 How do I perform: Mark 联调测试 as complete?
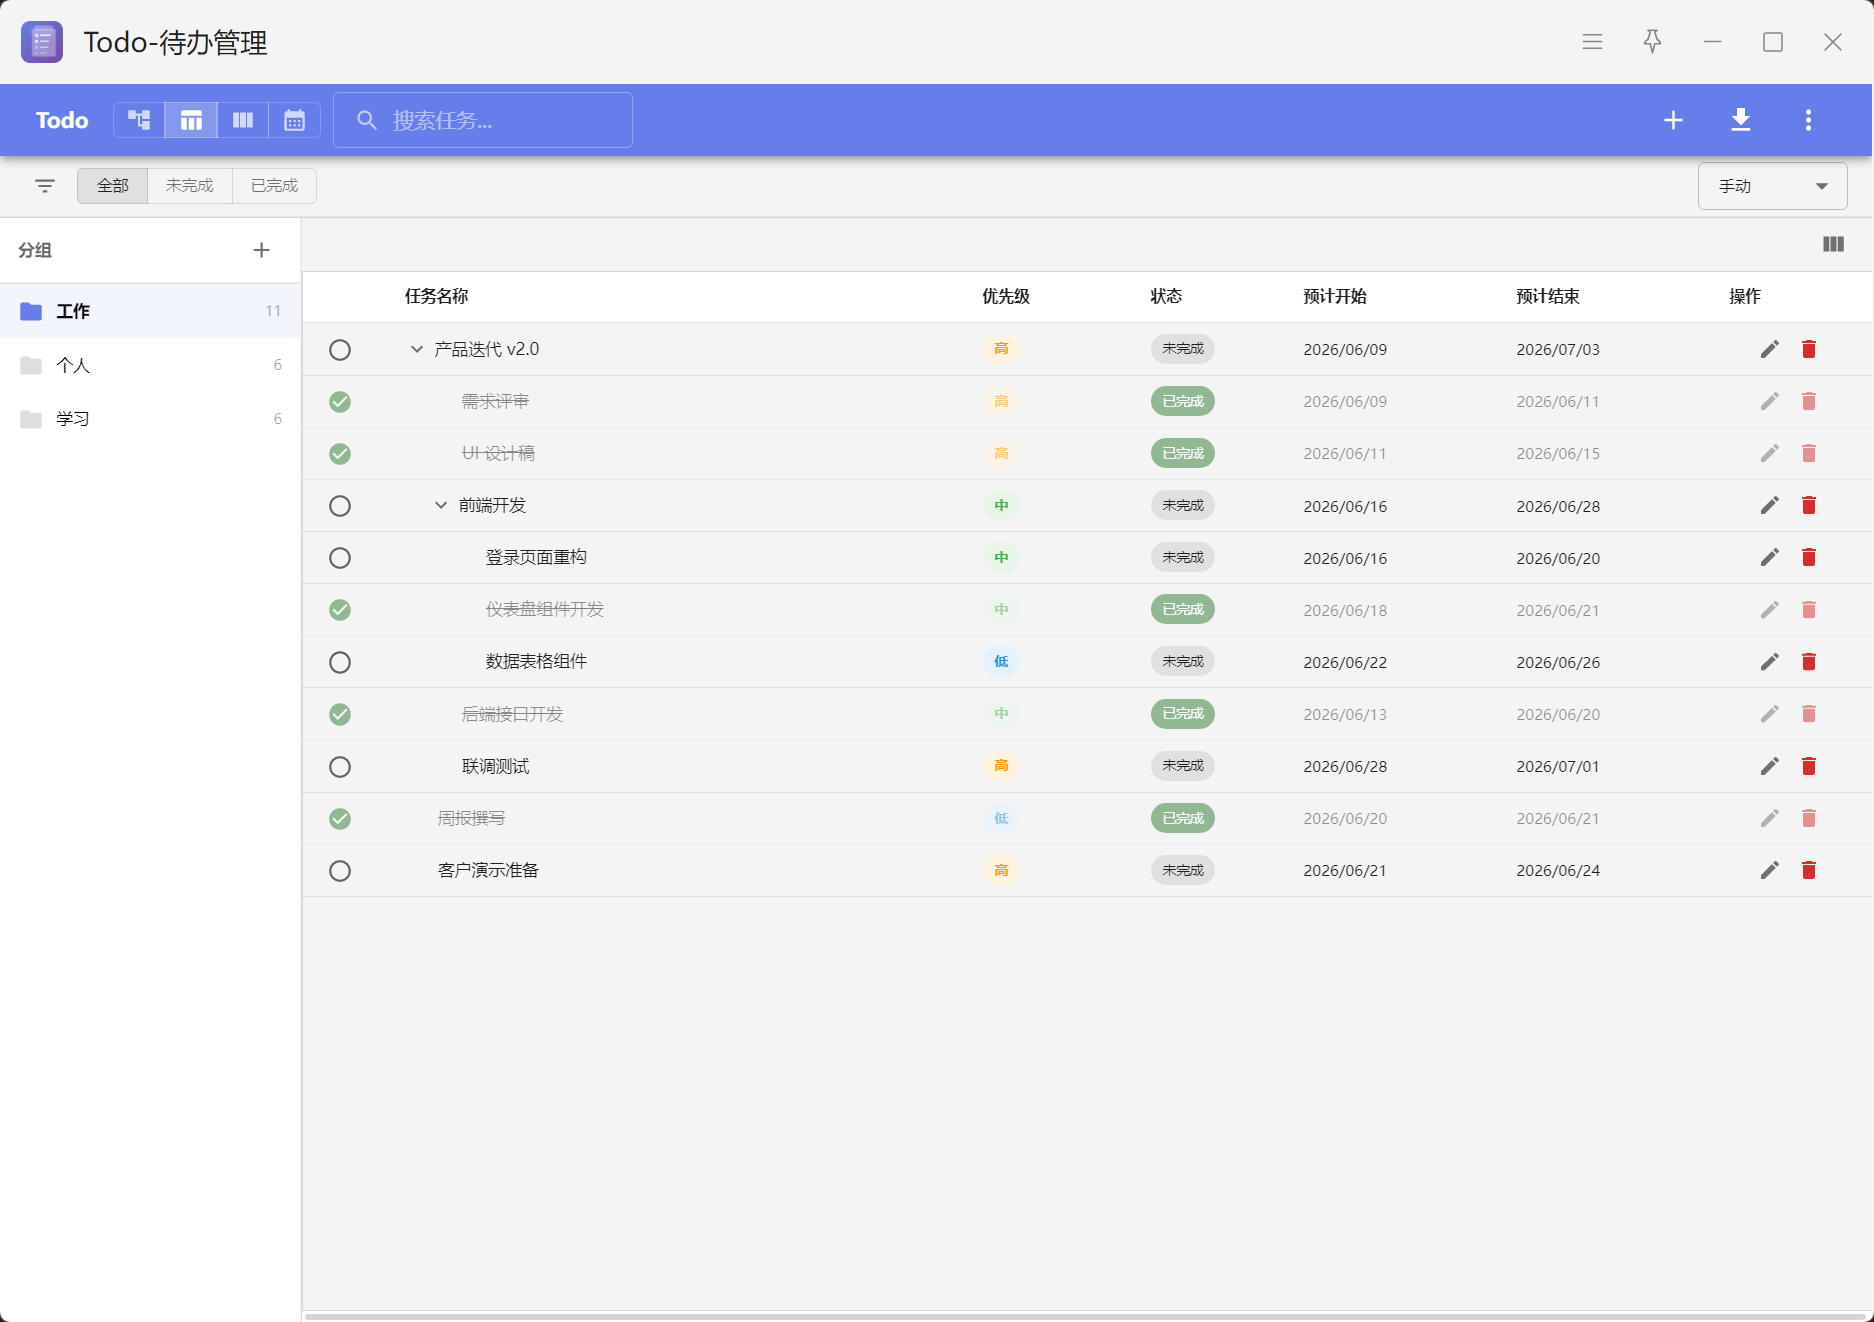pos(340,767)
